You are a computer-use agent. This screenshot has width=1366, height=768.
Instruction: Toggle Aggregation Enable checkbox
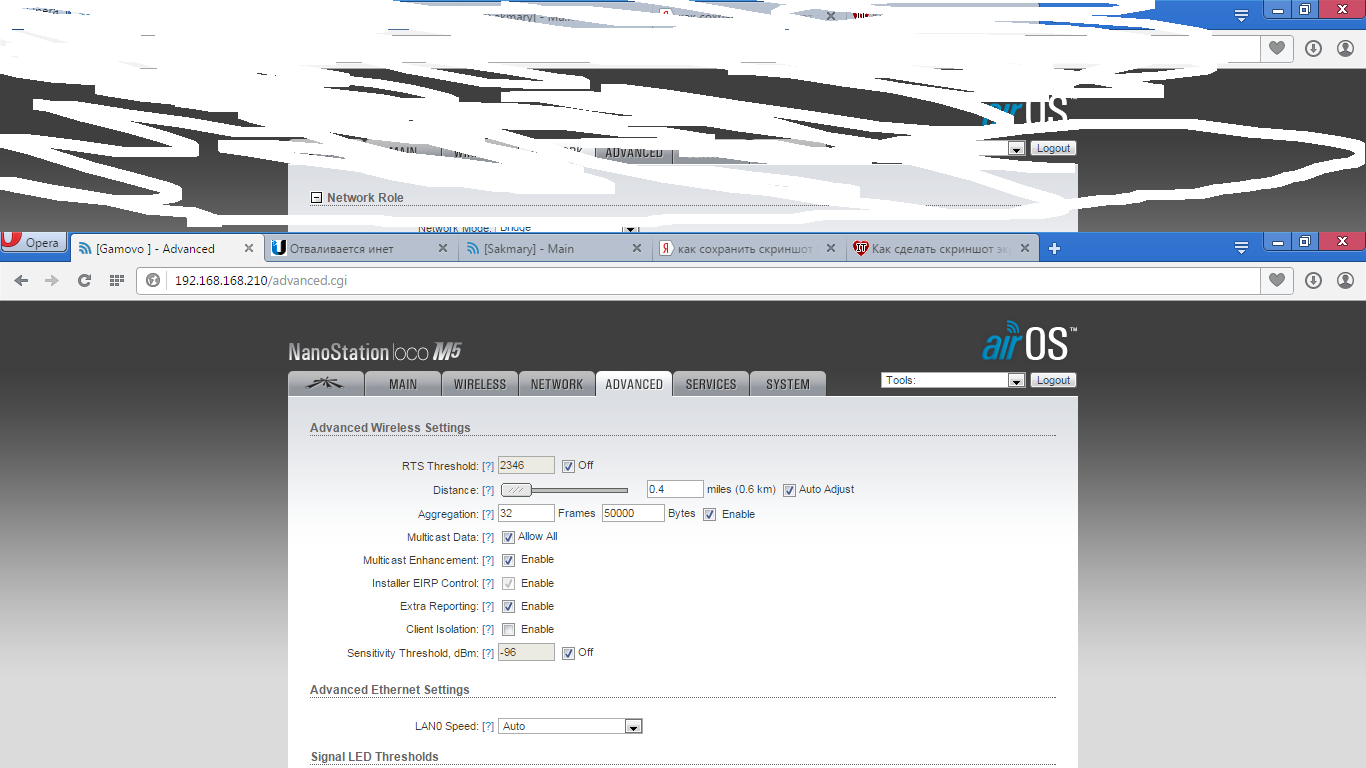[709, 514]
